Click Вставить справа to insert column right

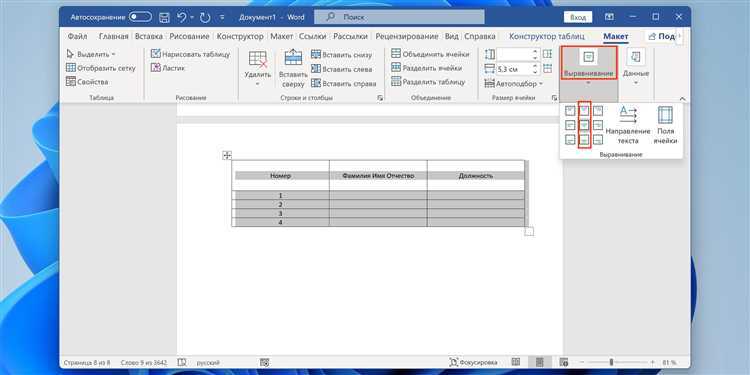pyautogui.click(x=343, y=83)
